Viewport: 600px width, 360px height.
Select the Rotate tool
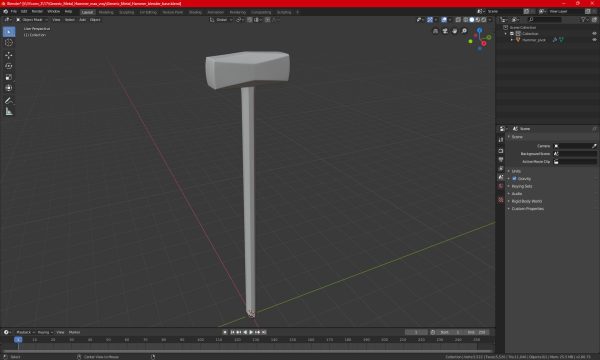tap(9, 66)
